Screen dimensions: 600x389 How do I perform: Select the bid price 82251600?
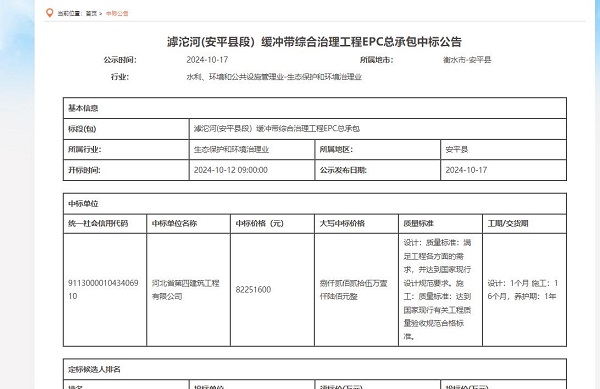tap(253, 290)
